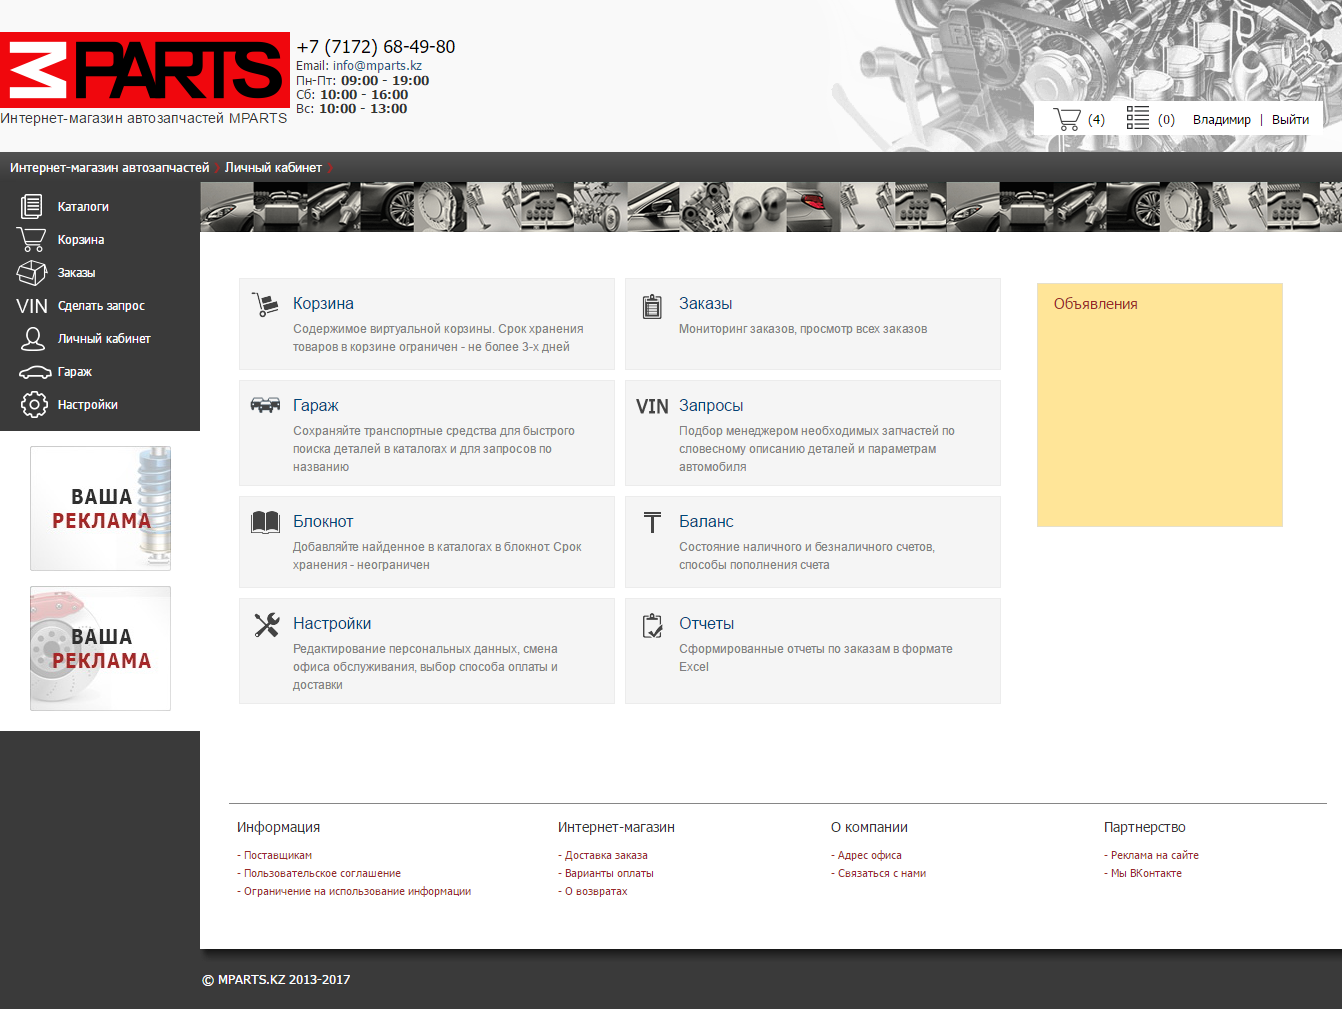Click the list icon next to (0)
The width and height of the screenshot is (1342, 1009).
coord(1137,118)
